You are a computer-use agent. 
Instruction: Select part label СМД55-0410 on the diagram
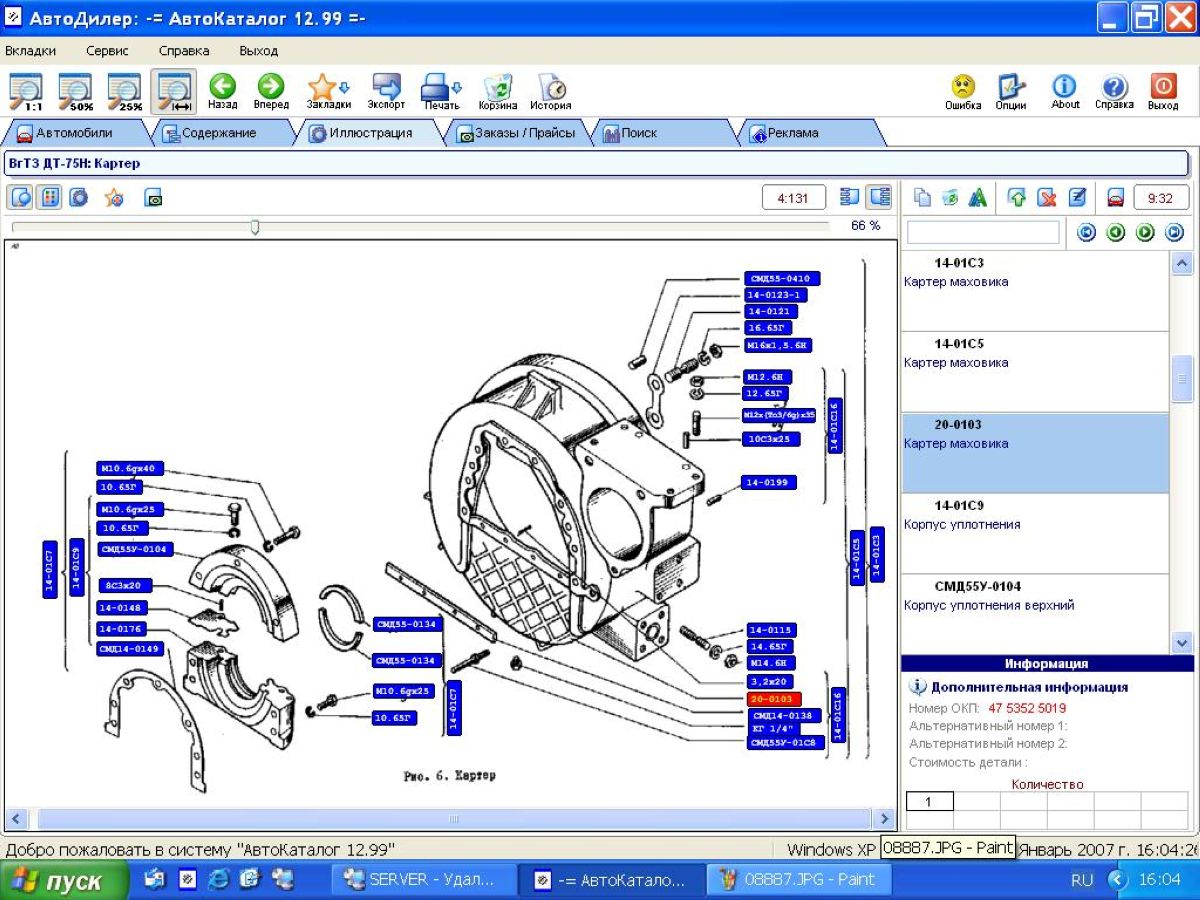click(x=782, y=279)
